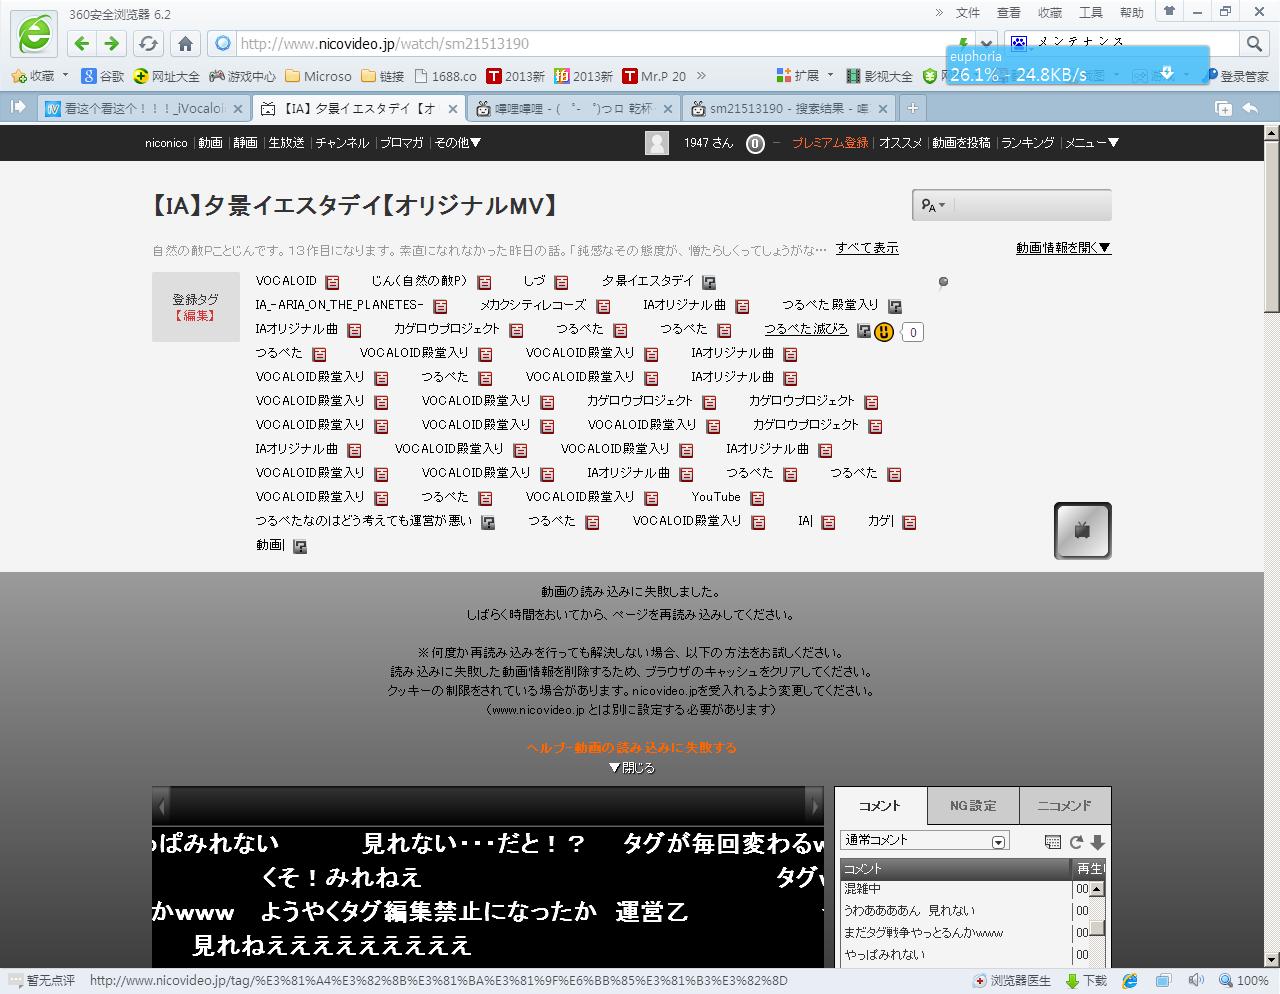Open the address bar history dropdown arrow

point(986,43)
